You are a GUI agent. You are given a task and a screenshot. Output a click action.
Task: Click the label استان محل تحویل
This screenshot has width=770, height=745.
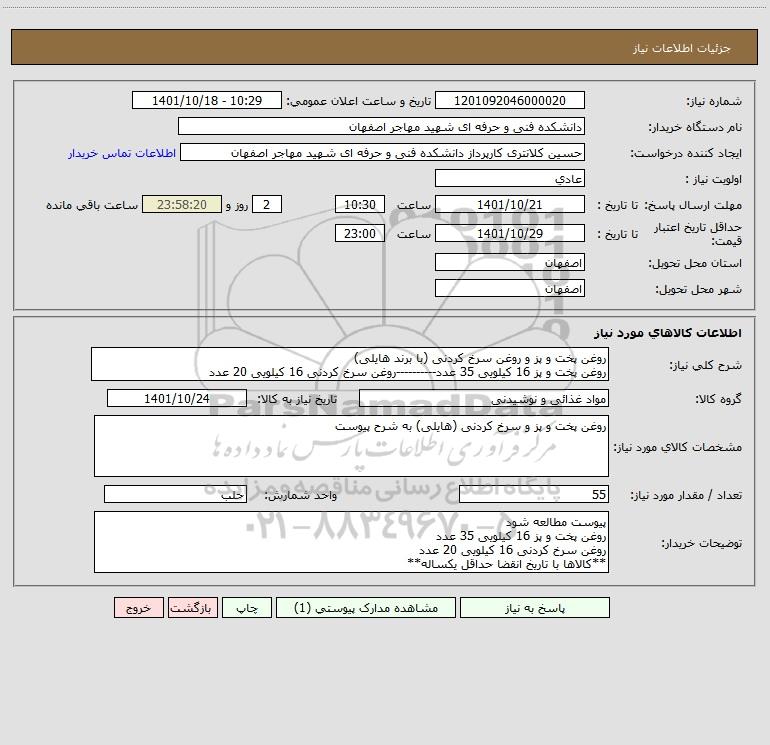tap(695, 263)
